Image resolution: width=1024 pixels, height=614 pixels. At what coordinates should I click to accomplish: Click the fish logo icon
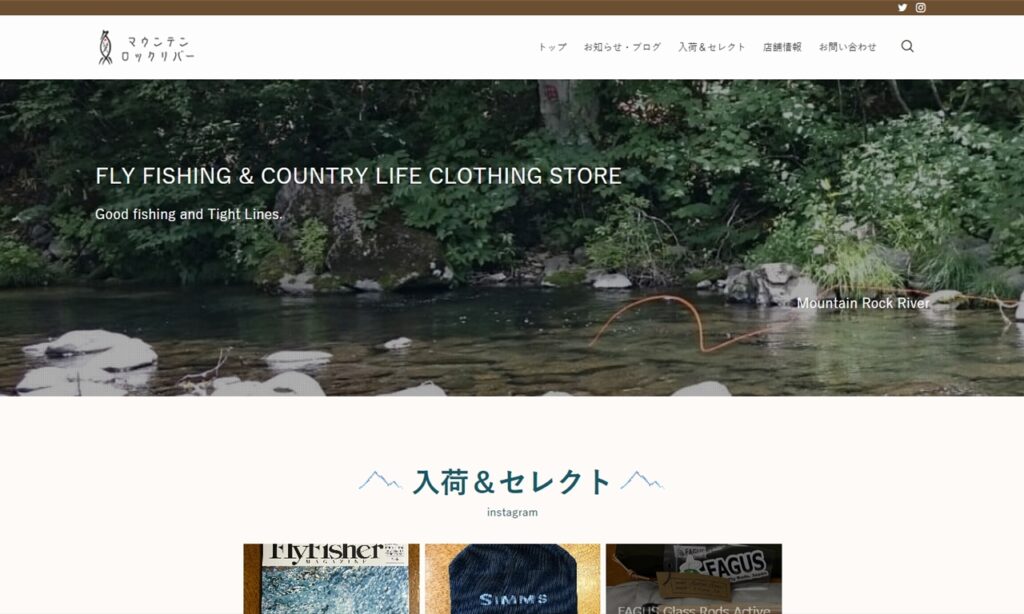[x=105, y=47]
